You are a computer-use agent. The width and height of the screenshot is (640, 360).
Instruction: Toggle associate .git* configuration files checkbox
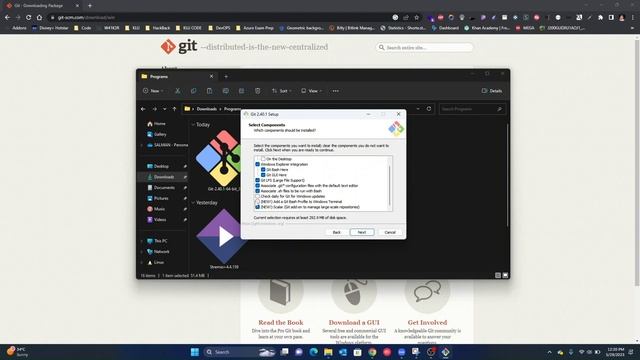[258, 185]
